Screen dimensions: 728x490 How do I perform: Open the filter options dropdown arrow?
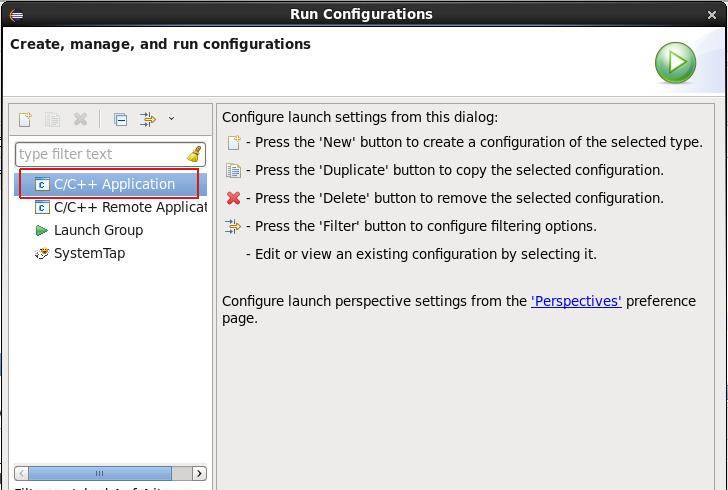171,119
